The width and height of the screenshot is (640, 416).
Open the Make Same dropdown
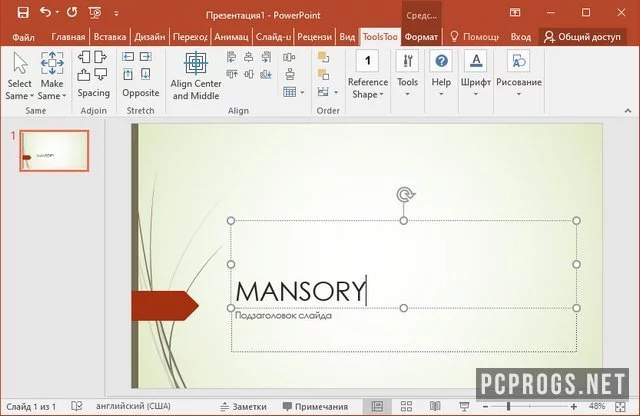(x=52, y=77)
